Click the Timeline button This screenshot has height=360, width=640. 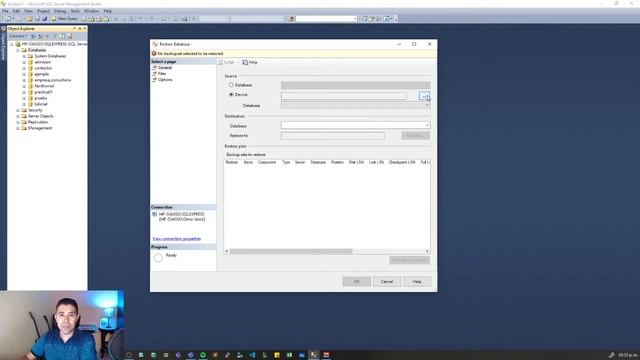tap(416, 136)
